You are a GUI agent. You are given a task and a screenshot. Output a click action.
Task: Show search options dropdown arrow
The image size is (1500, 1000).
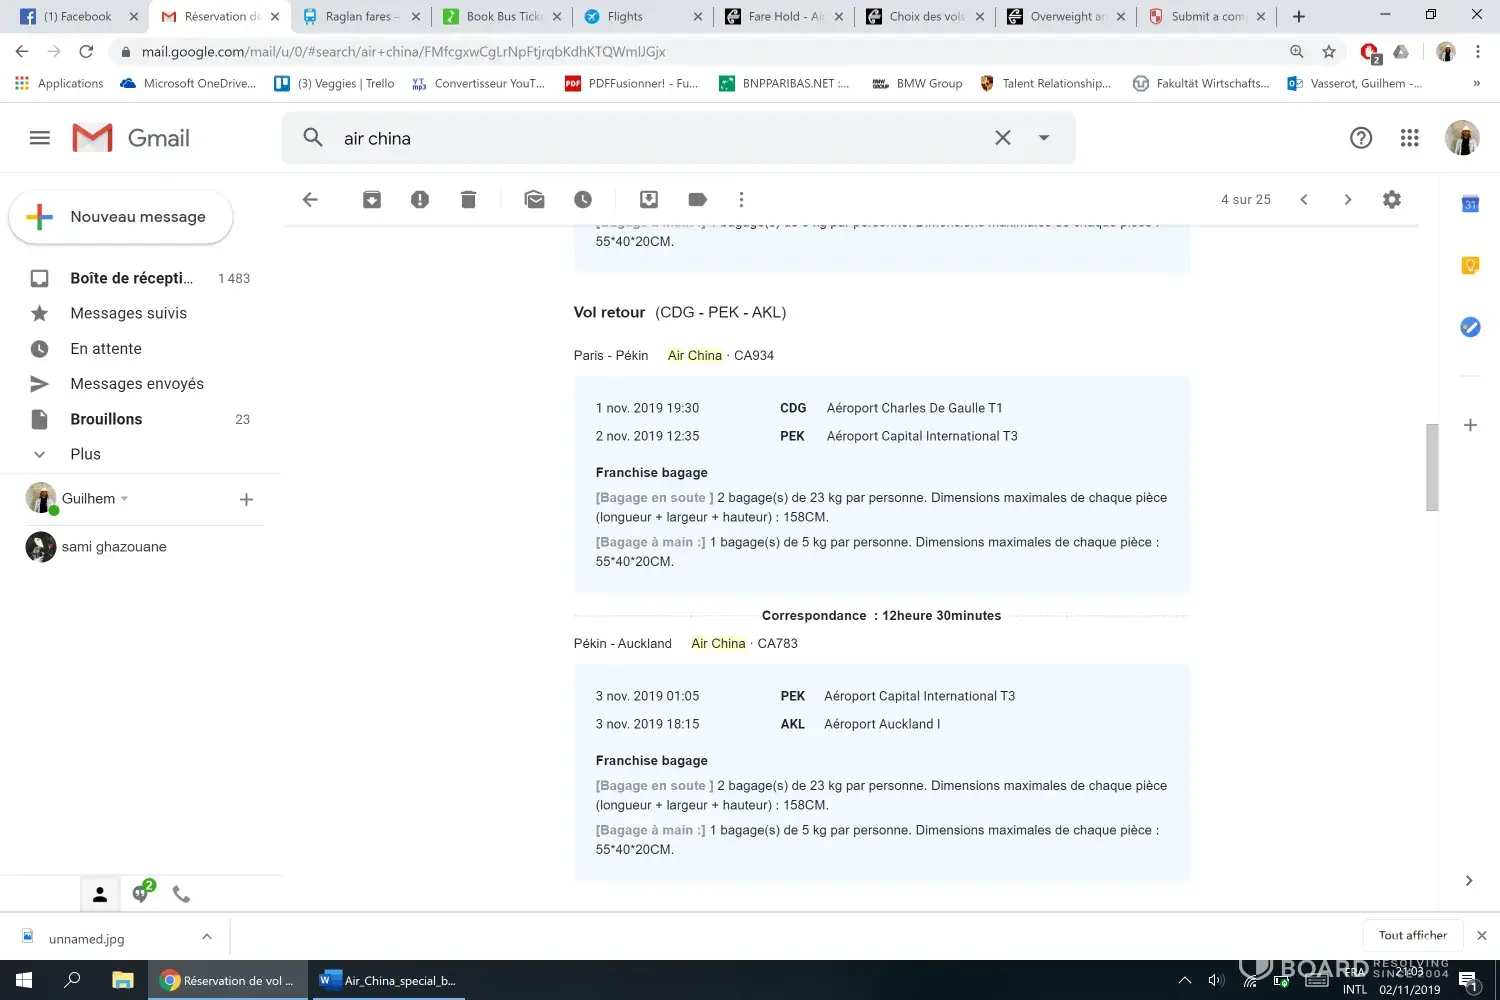click(1044, 138)
